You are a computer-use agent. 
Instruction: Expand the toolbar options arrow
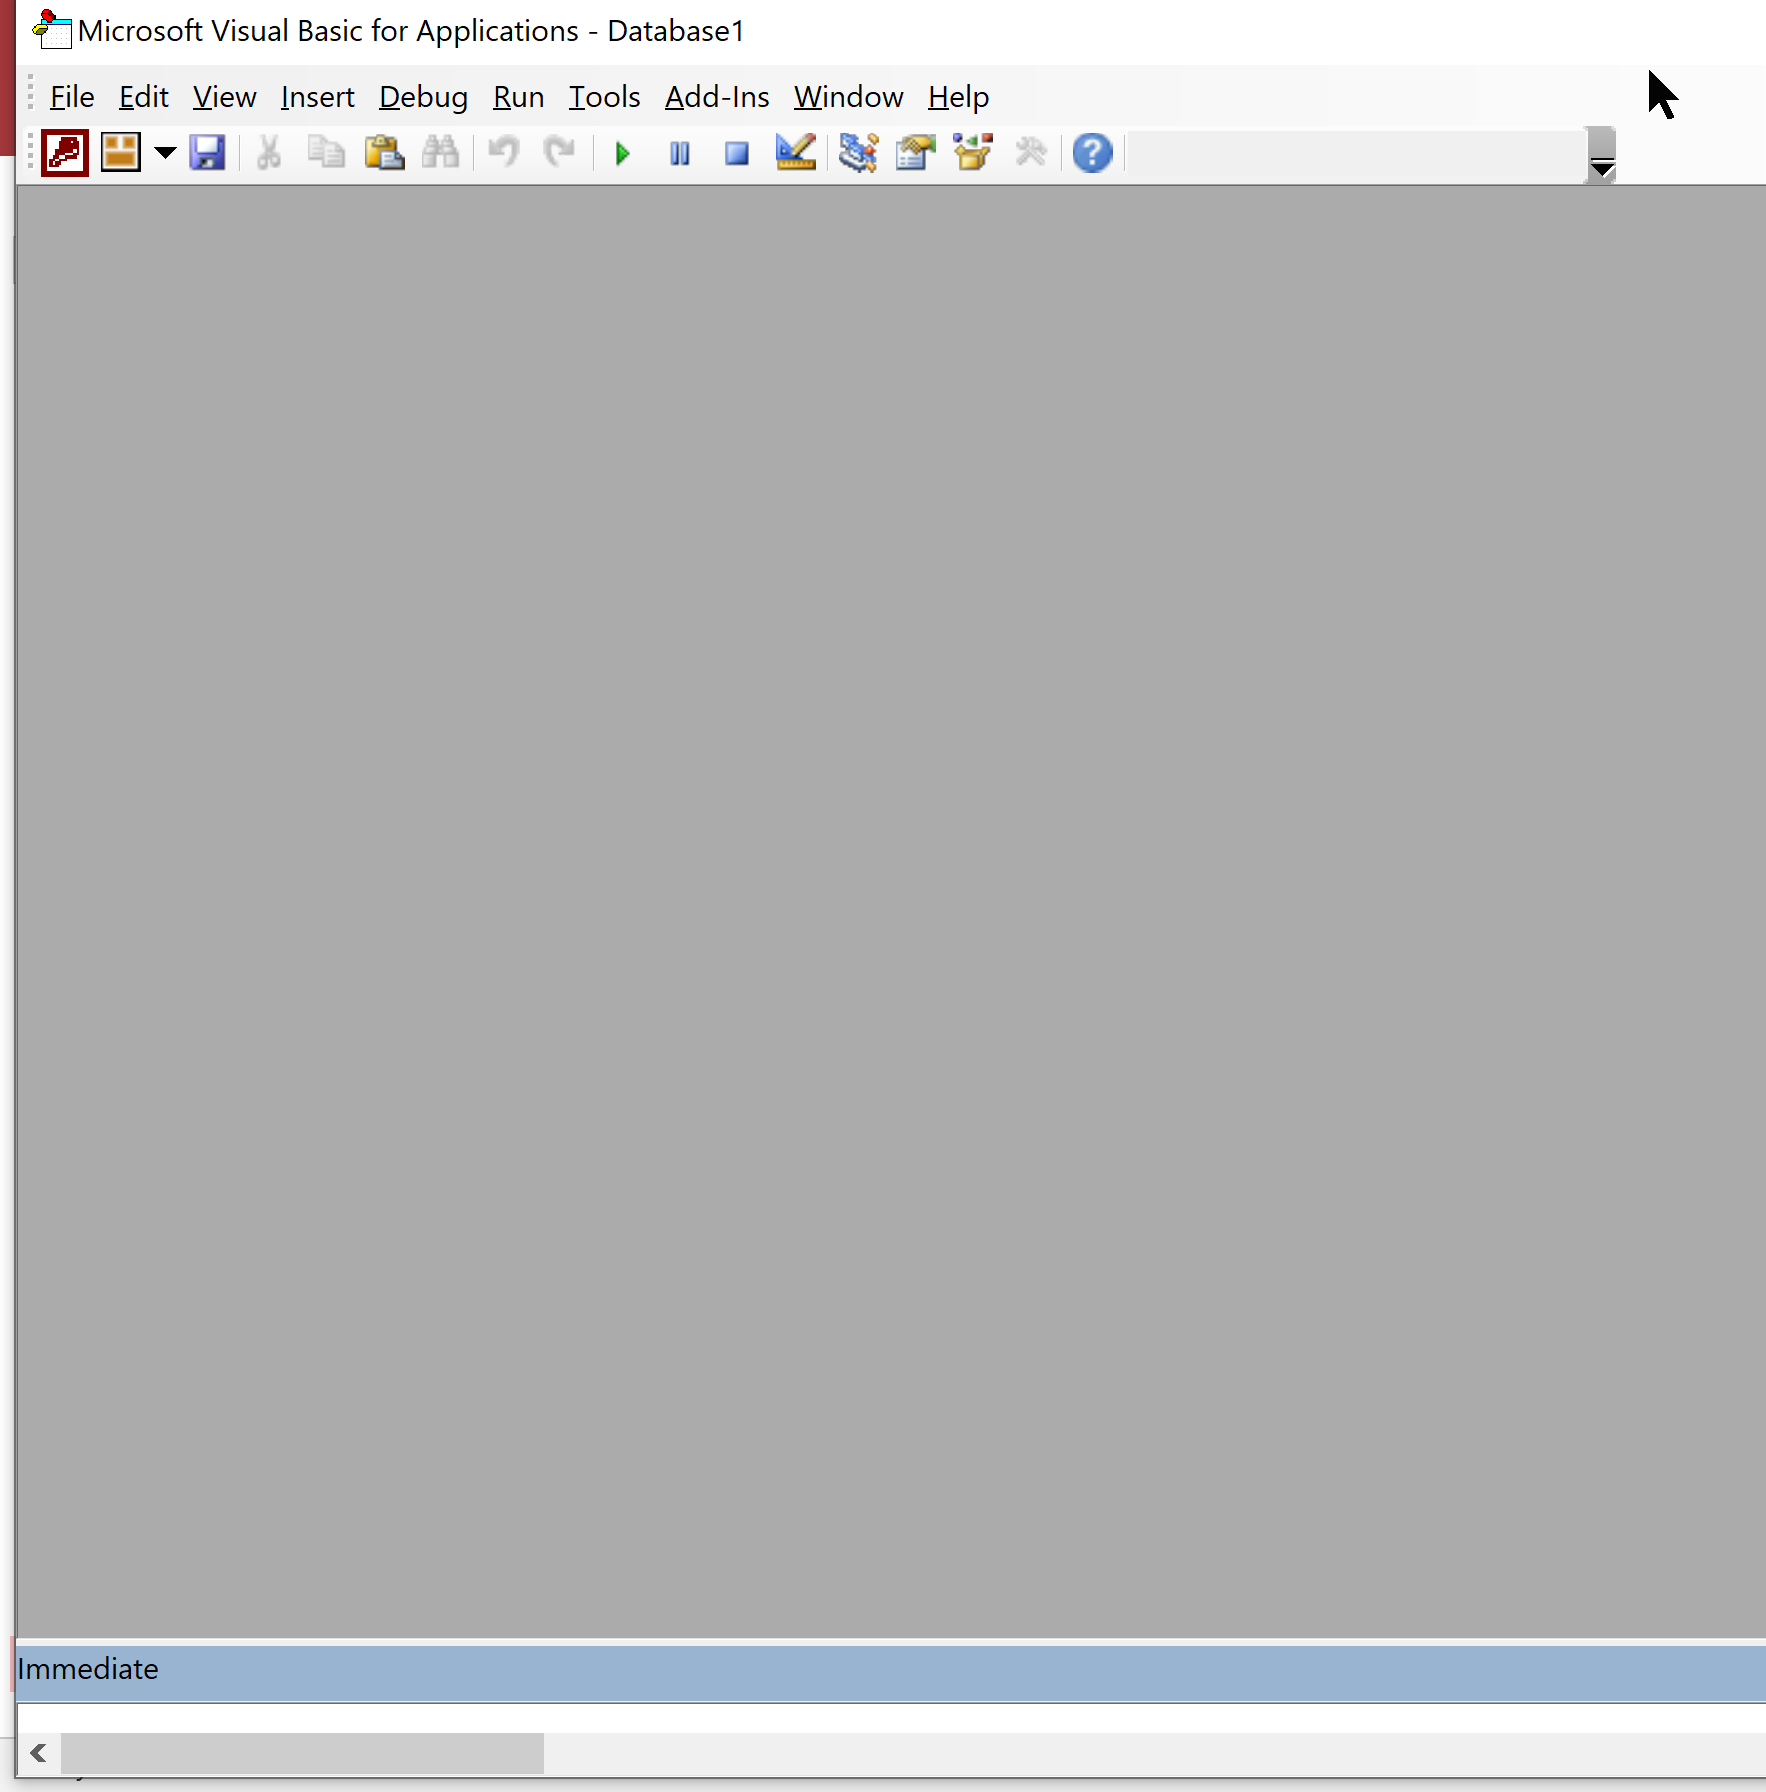coord(1602,155)
